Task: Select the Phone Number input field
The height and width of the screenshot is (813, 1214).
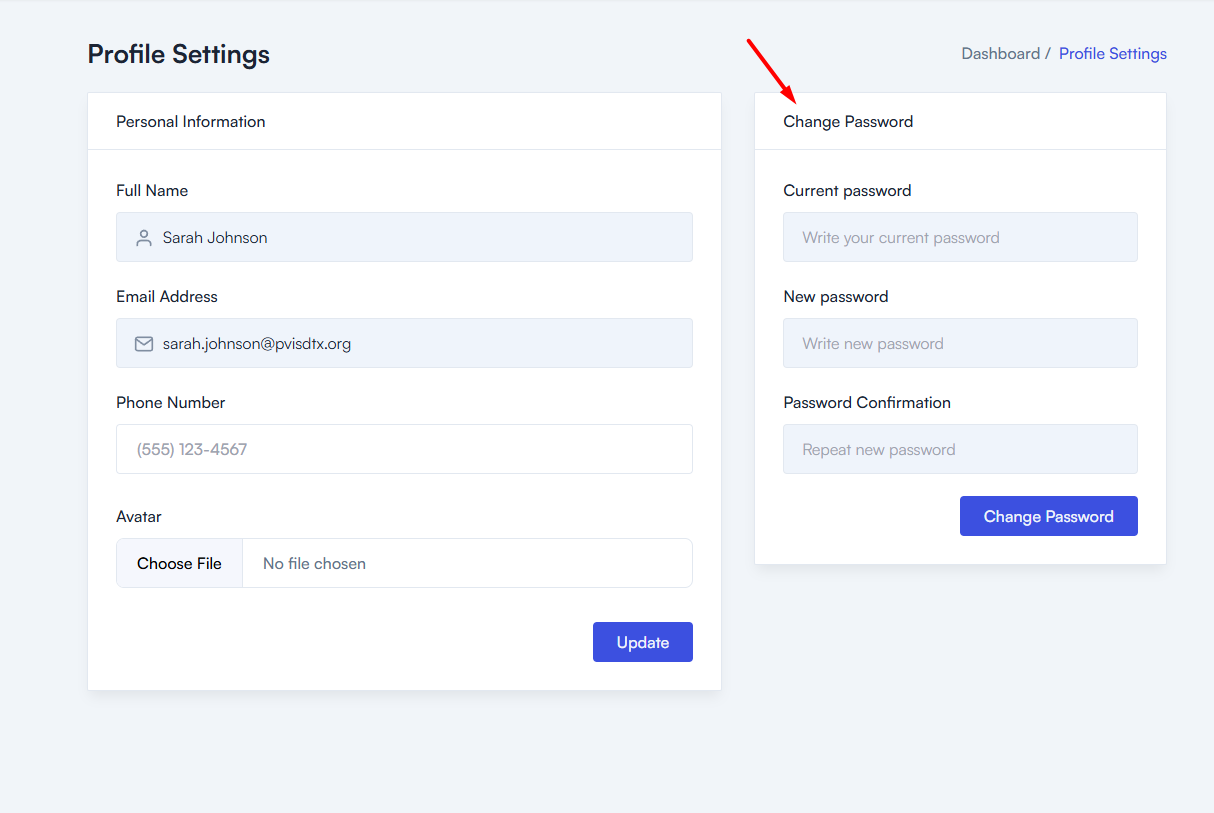Action: pyautogui.click(x=404, y=449)
